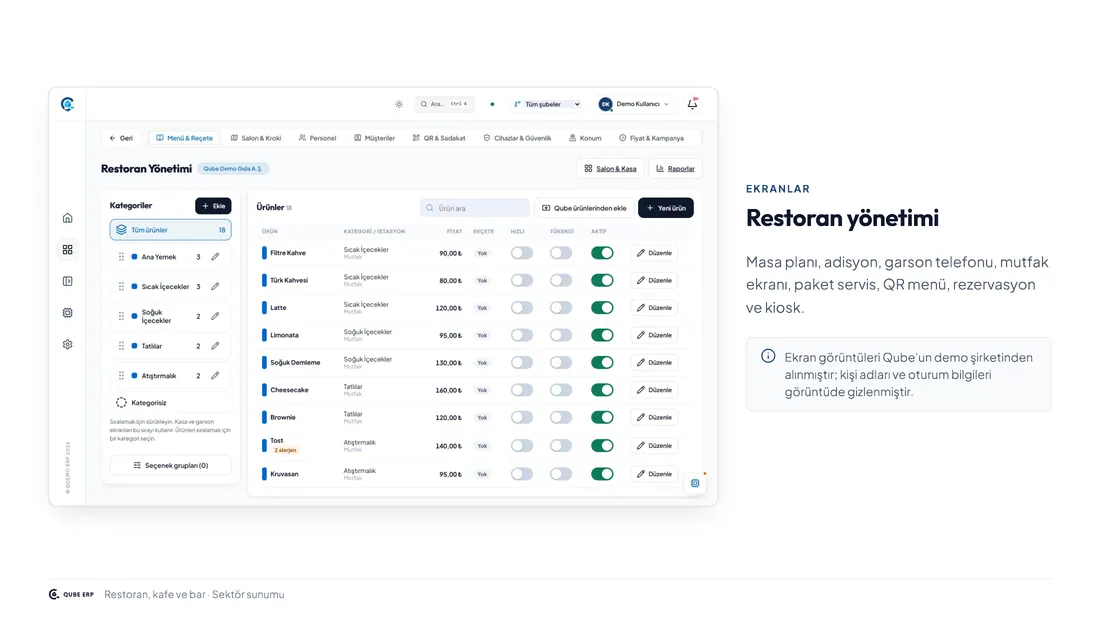Open settings using the sidebar gear icon

[x=67, y=345]
